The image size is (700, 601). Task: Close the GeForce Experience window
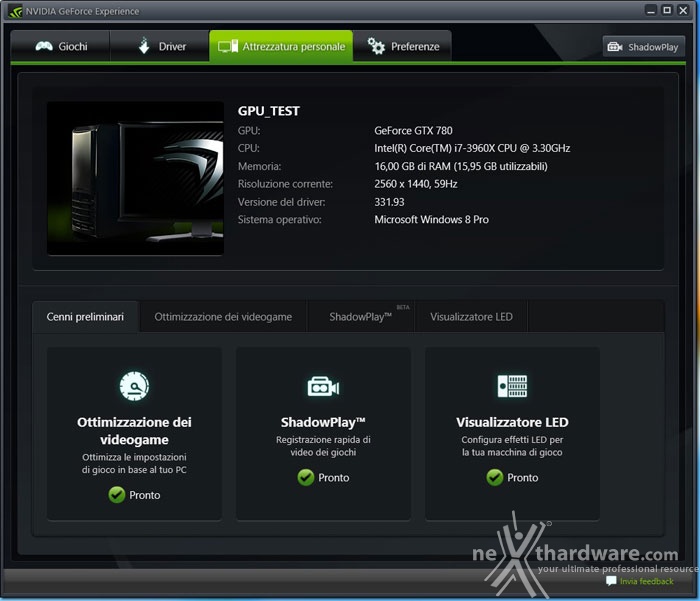pyautogui.click(x=683, y=10)
